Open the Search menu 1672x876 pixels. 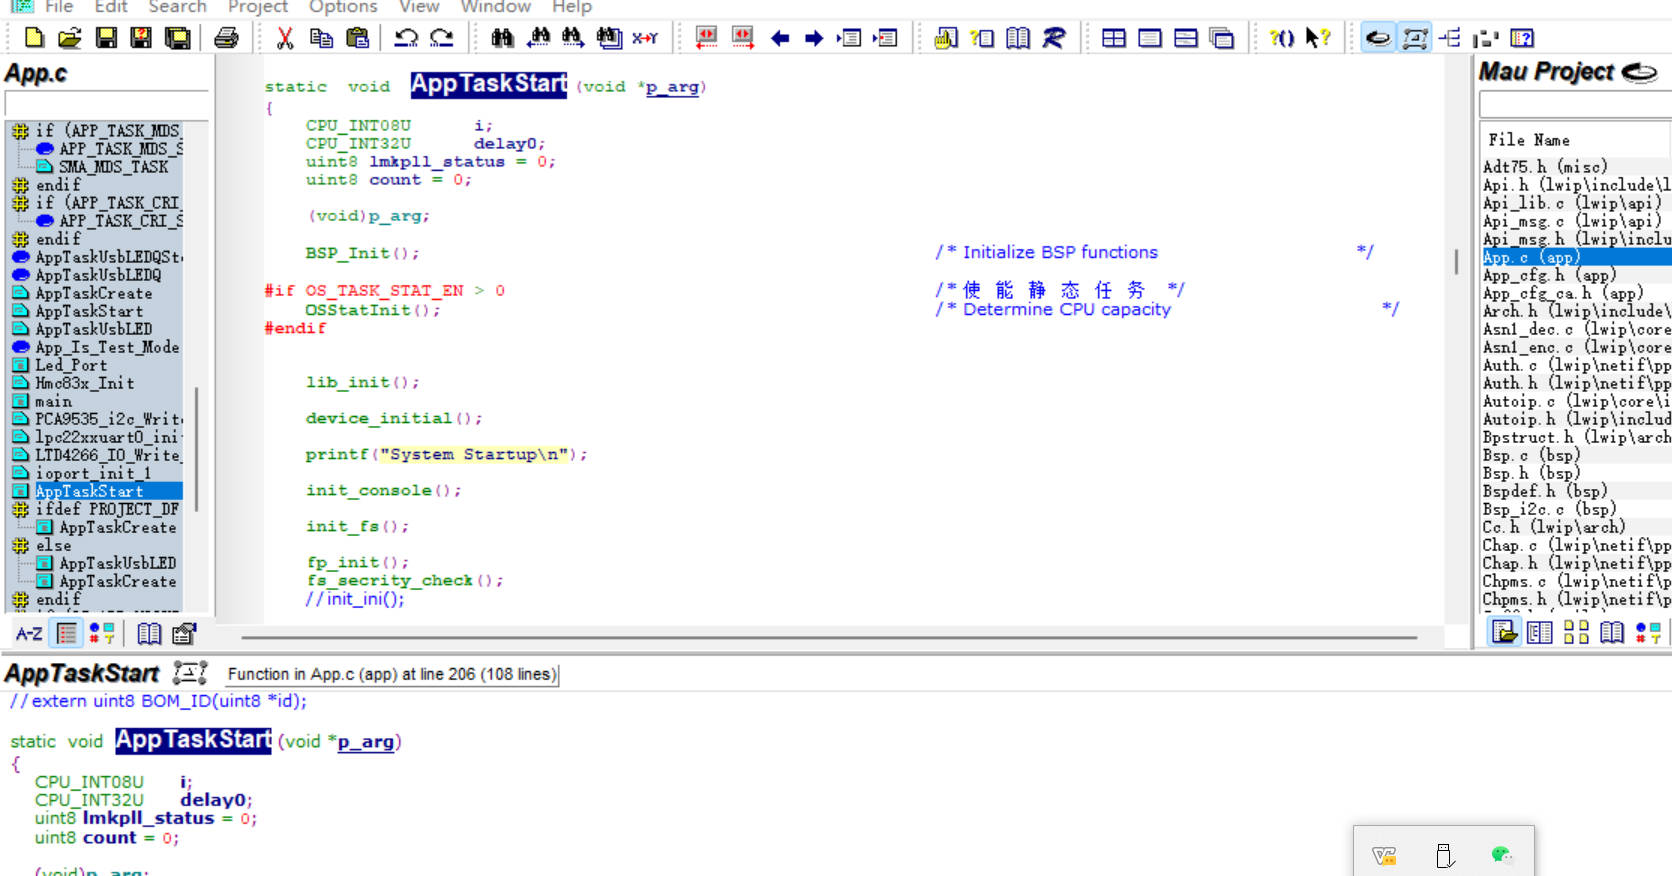(x=177, y=7)
